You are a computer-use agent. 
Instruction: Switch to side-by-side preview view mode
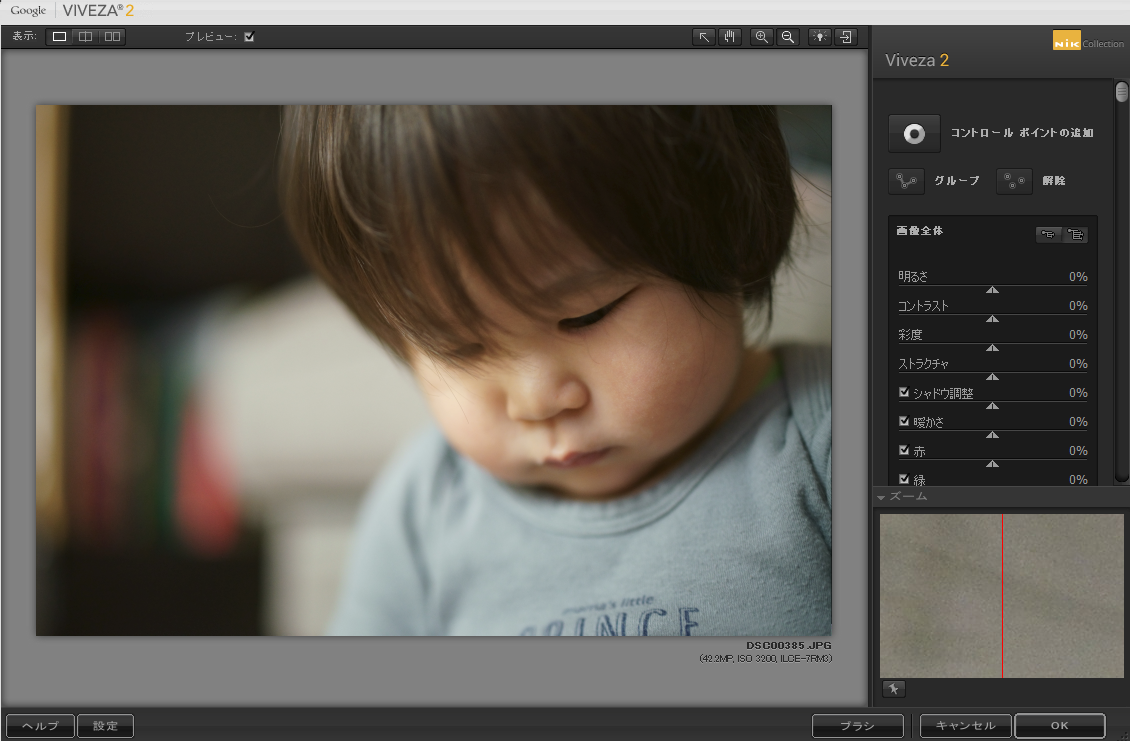coord(112,37)
